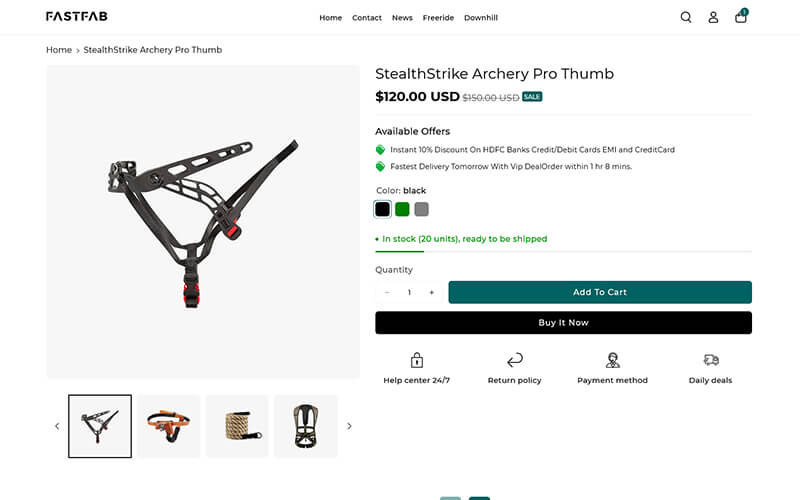800x500 pixels.
Task: Click the Payment method icon
Action: 612,360
